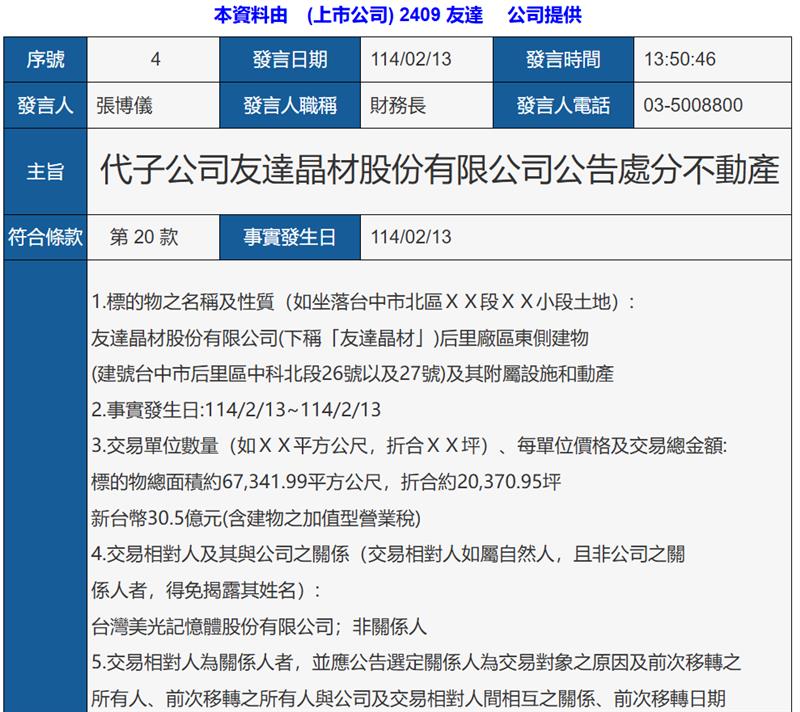Click the '序號' header cell
This screenshot has height=712, width=800.
point(45,60)
